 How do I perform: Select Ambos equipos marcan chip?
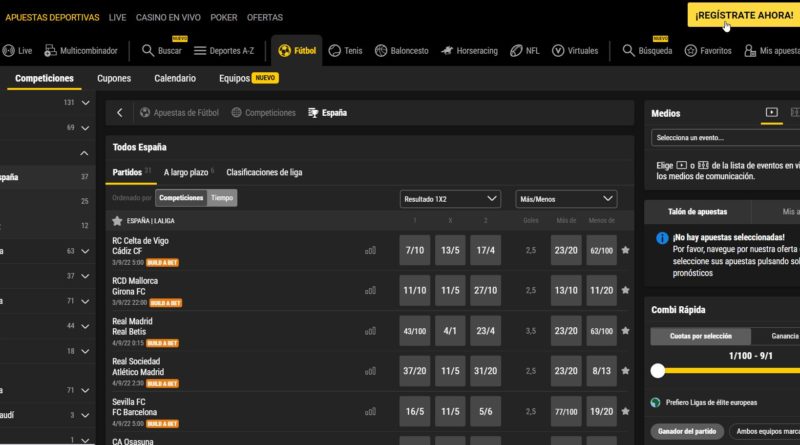[767, 431]
